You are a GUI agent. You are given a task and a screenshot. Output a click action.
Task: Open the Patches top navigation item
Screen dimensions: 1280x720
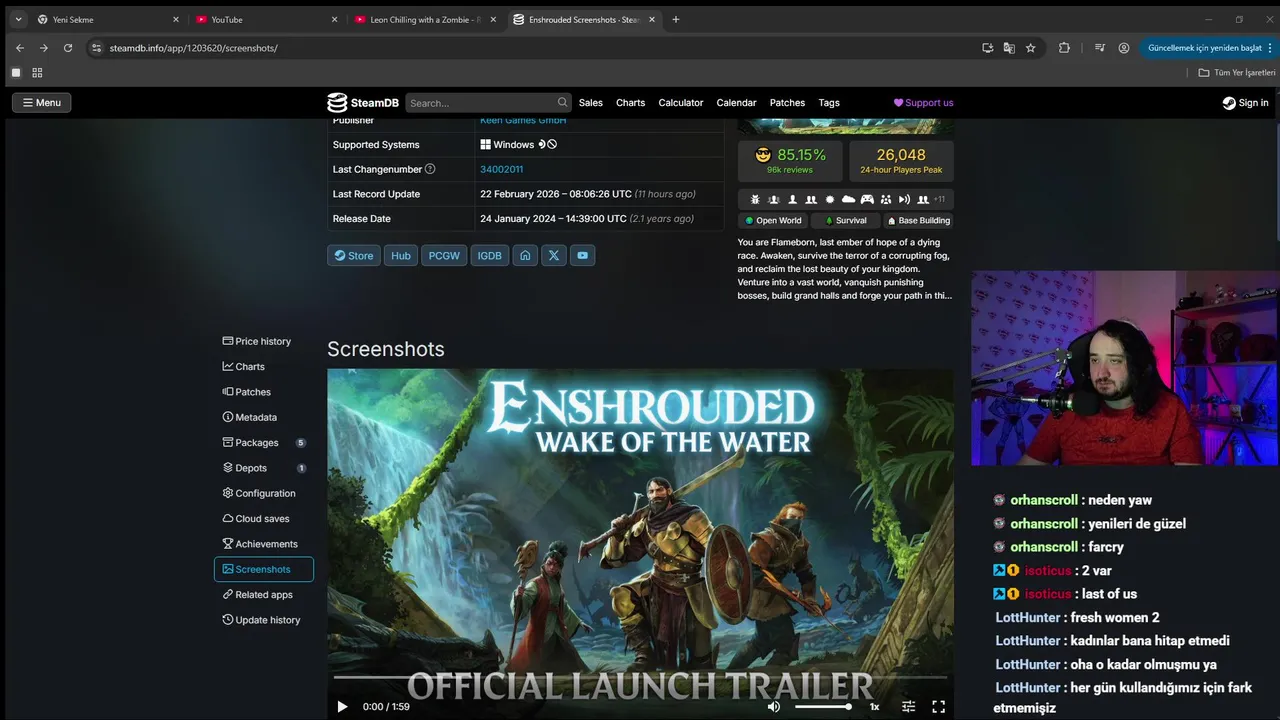pos(787,102)
